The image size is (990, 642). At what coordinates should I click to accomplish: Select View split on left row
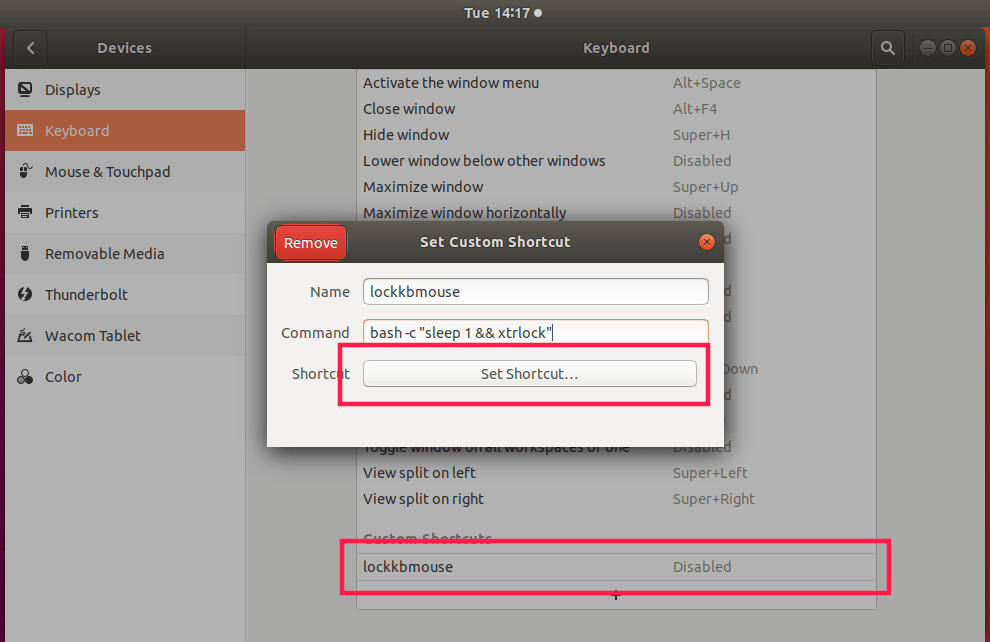click(616, 473)
